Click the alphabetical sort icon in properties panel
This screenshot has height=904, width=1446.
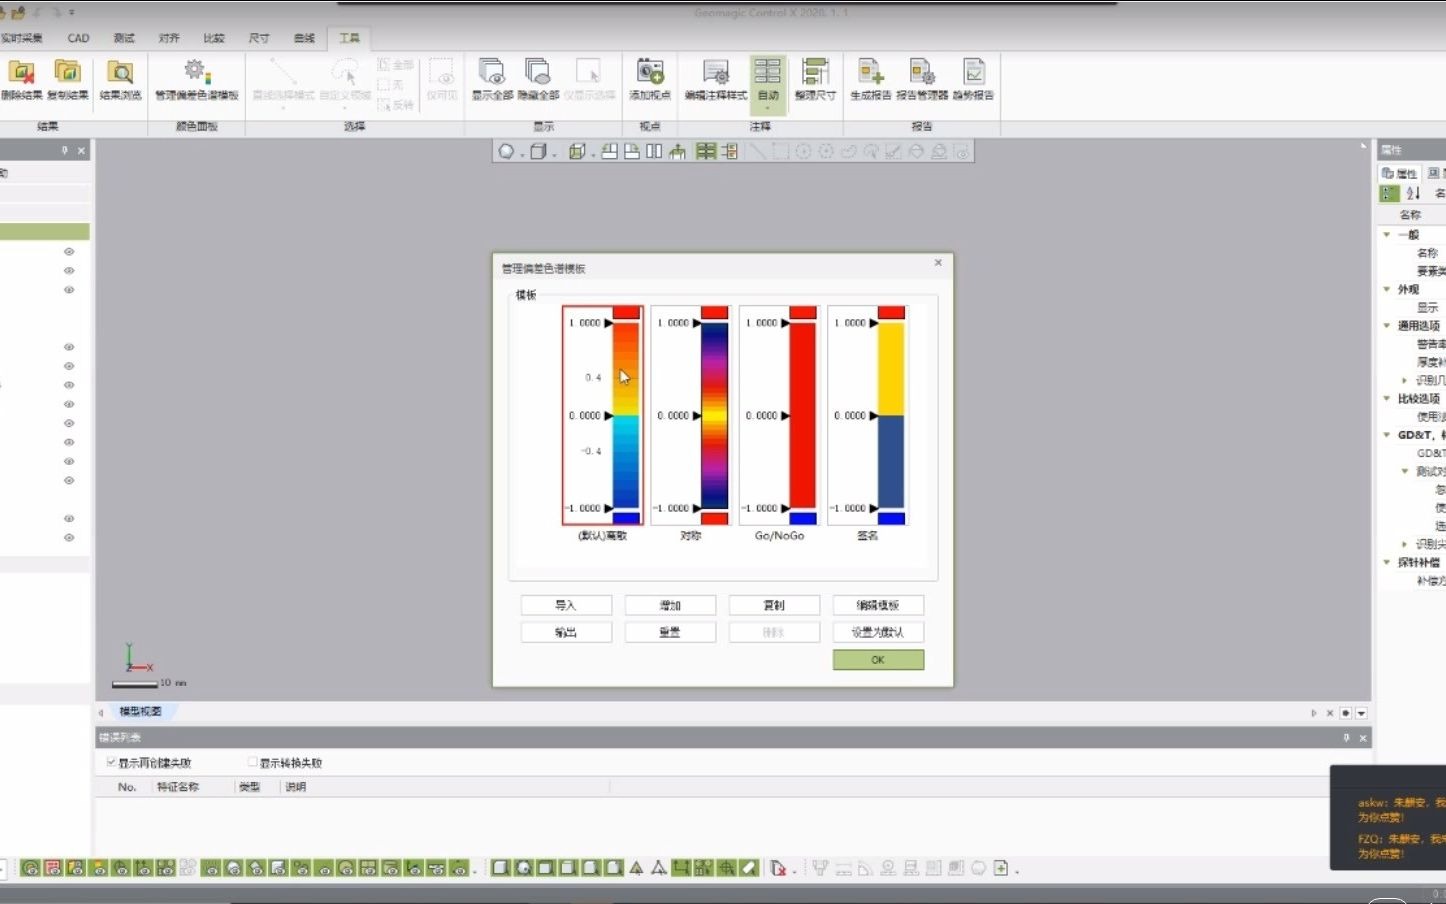[x=1413, y=193]
